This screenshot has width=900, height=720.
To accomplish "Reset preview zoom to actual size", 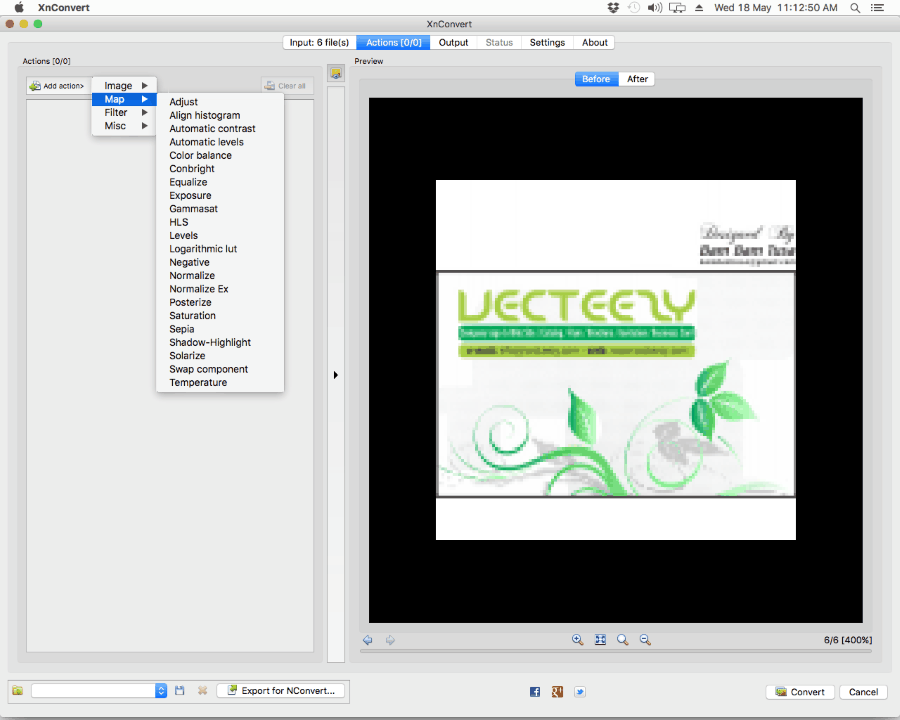I will [623, 640].
